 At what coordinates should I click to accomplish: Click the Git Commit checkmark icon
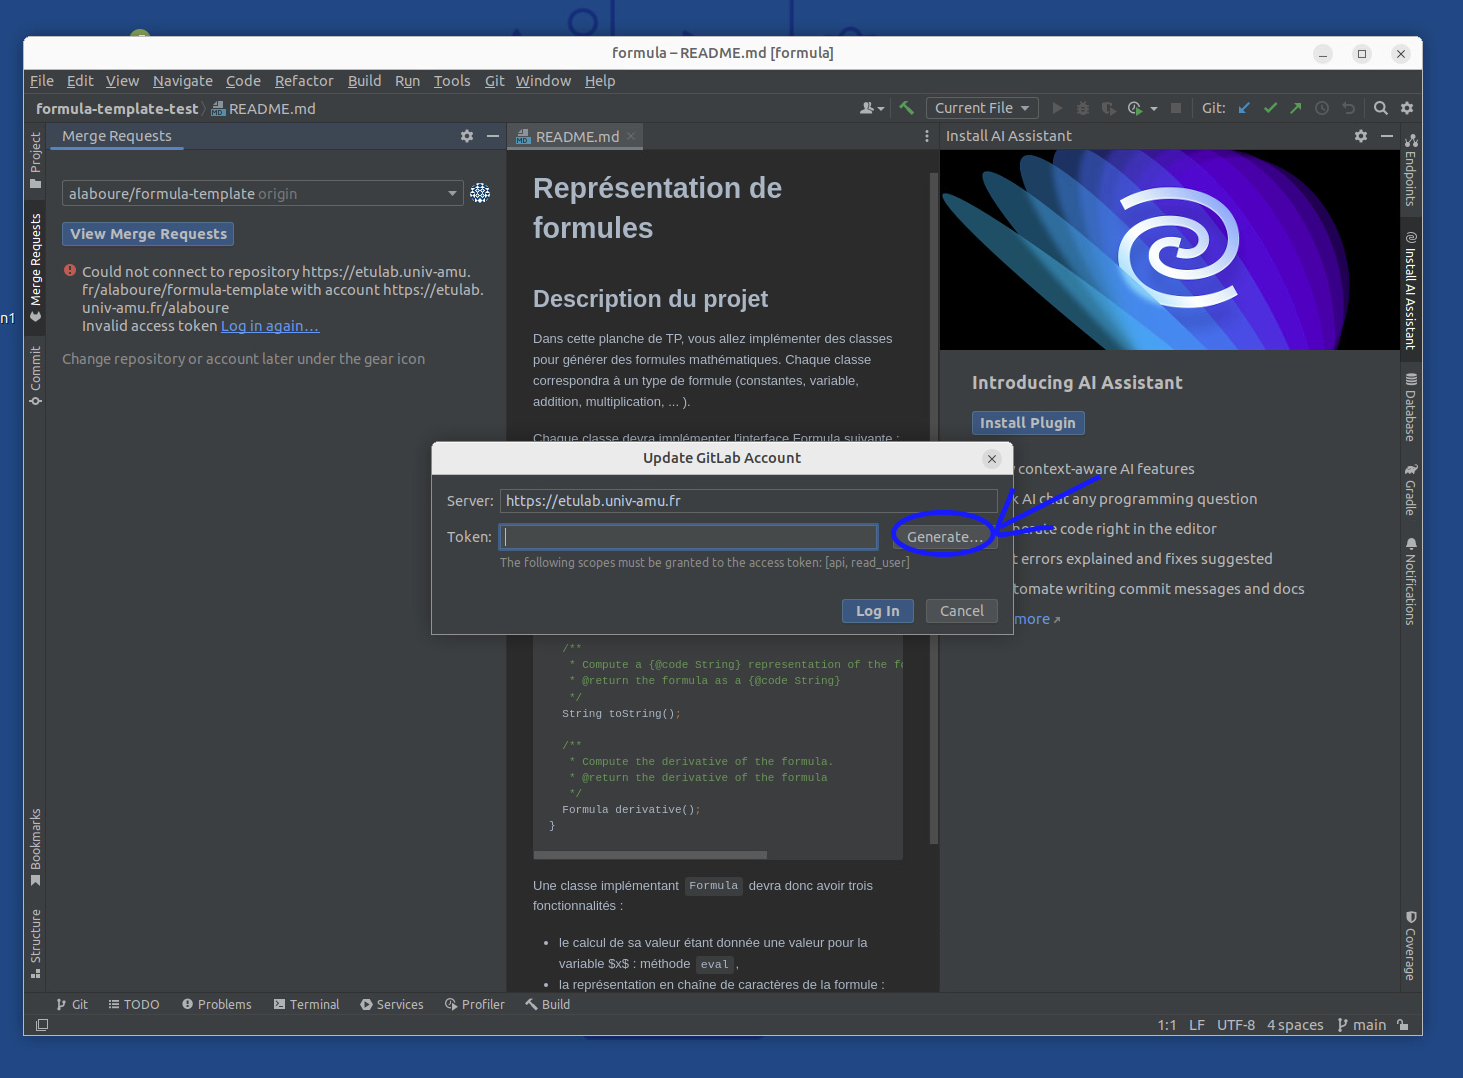[1270, 108]
